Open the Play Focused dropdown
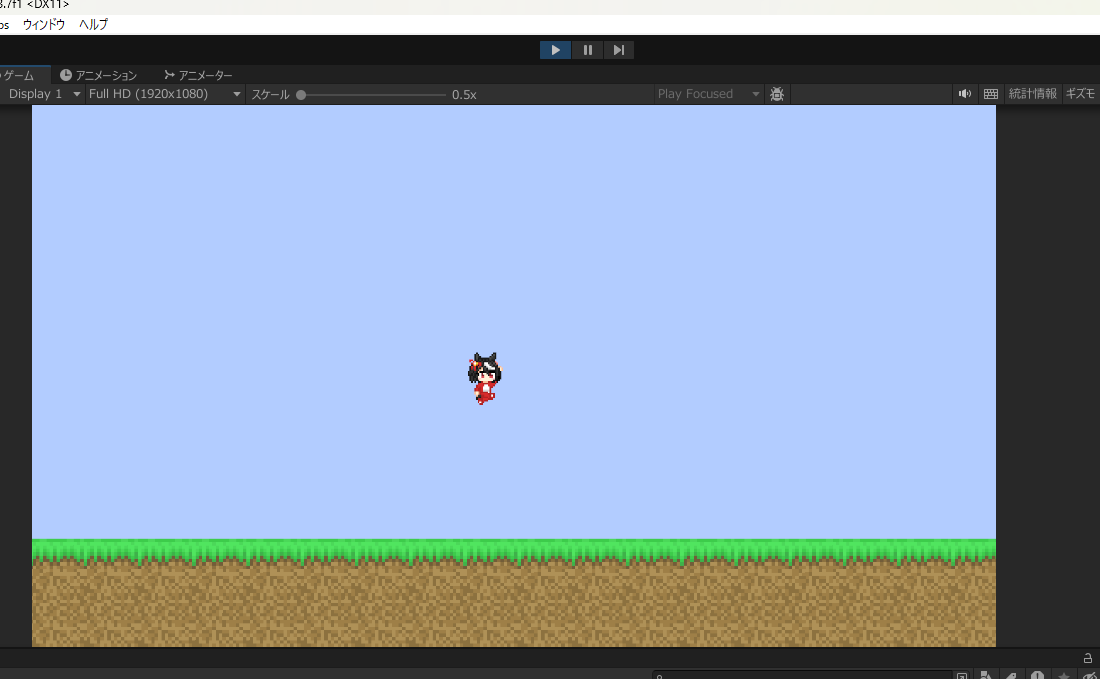1100x679 pixels. tap(709, 94)
